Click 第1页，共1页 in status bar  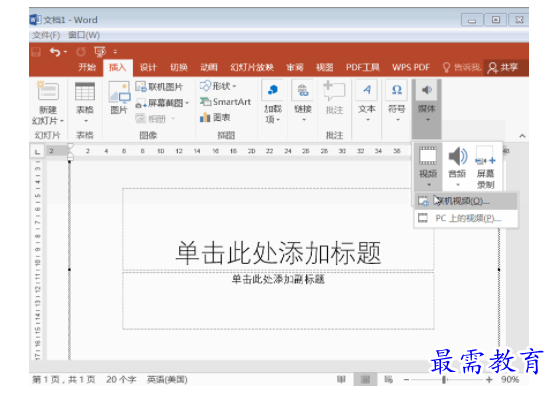click(x=64, y=380)
